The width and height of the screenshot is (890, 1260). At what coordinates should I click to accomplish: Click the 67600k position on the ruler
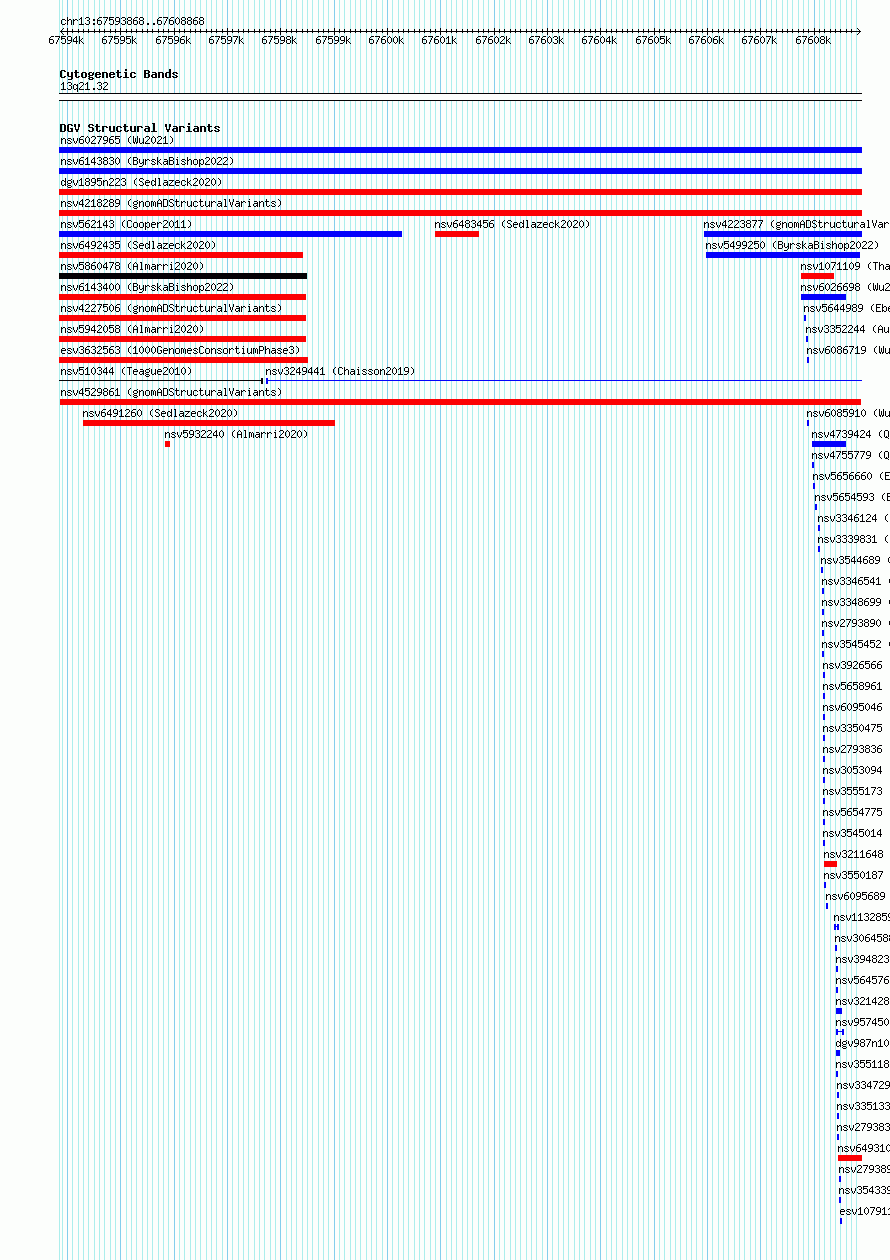tap(386, 40)
